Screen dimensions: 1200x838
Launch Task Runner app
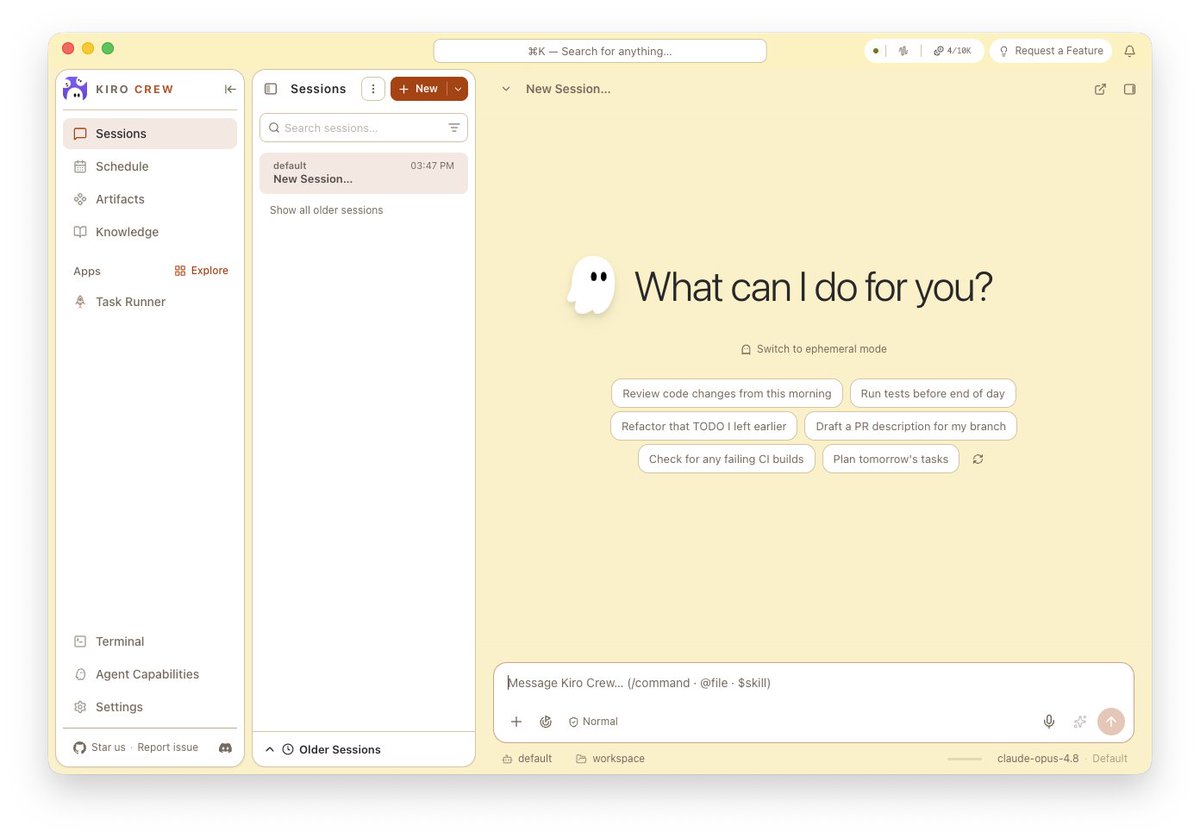150,302
